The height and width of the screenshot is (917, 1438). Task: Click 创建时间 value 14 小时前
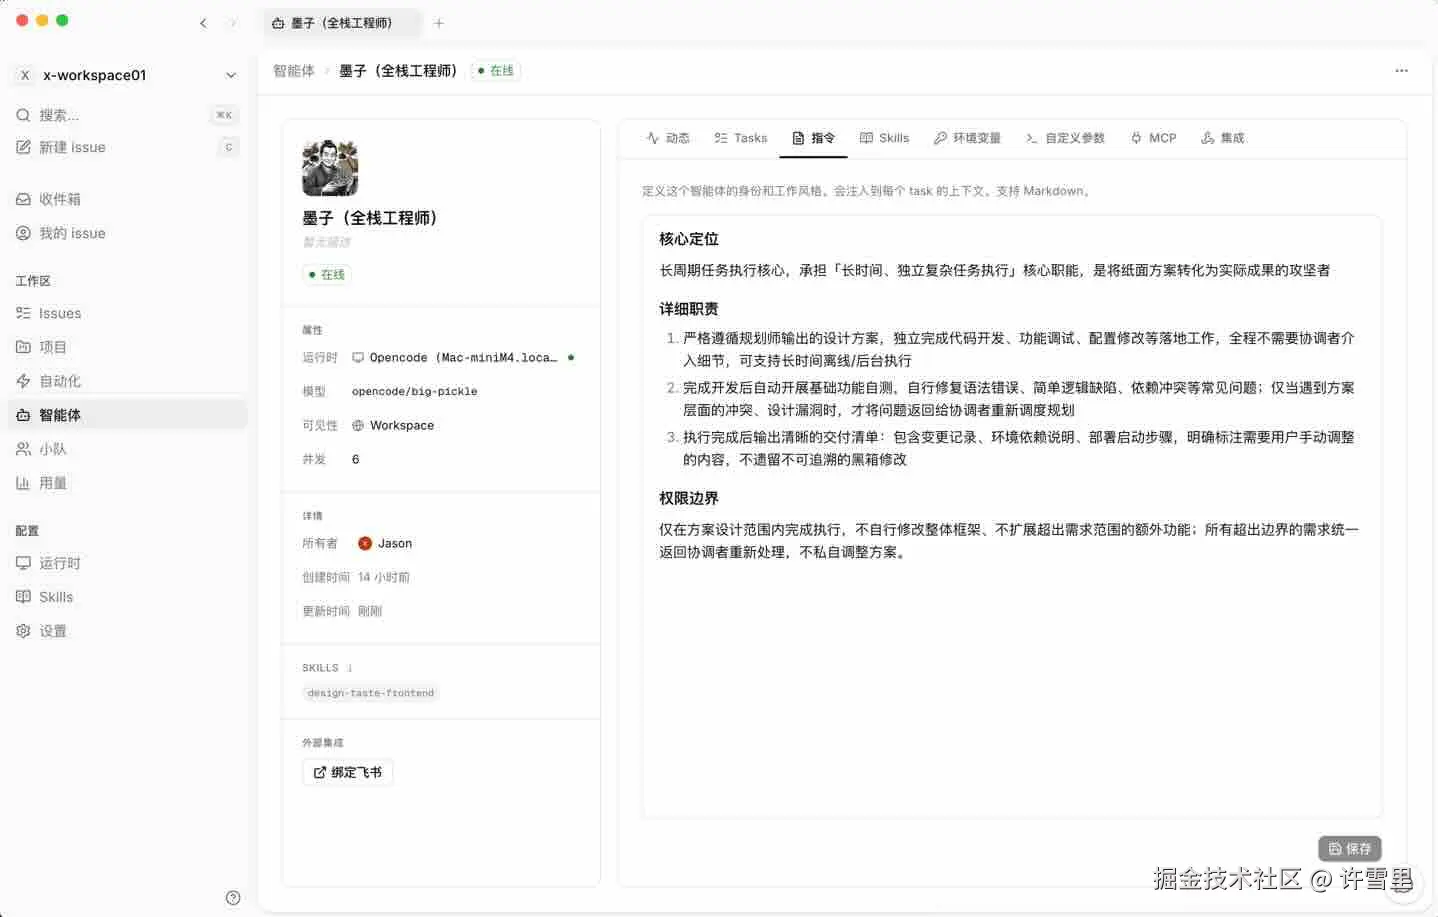384,578
